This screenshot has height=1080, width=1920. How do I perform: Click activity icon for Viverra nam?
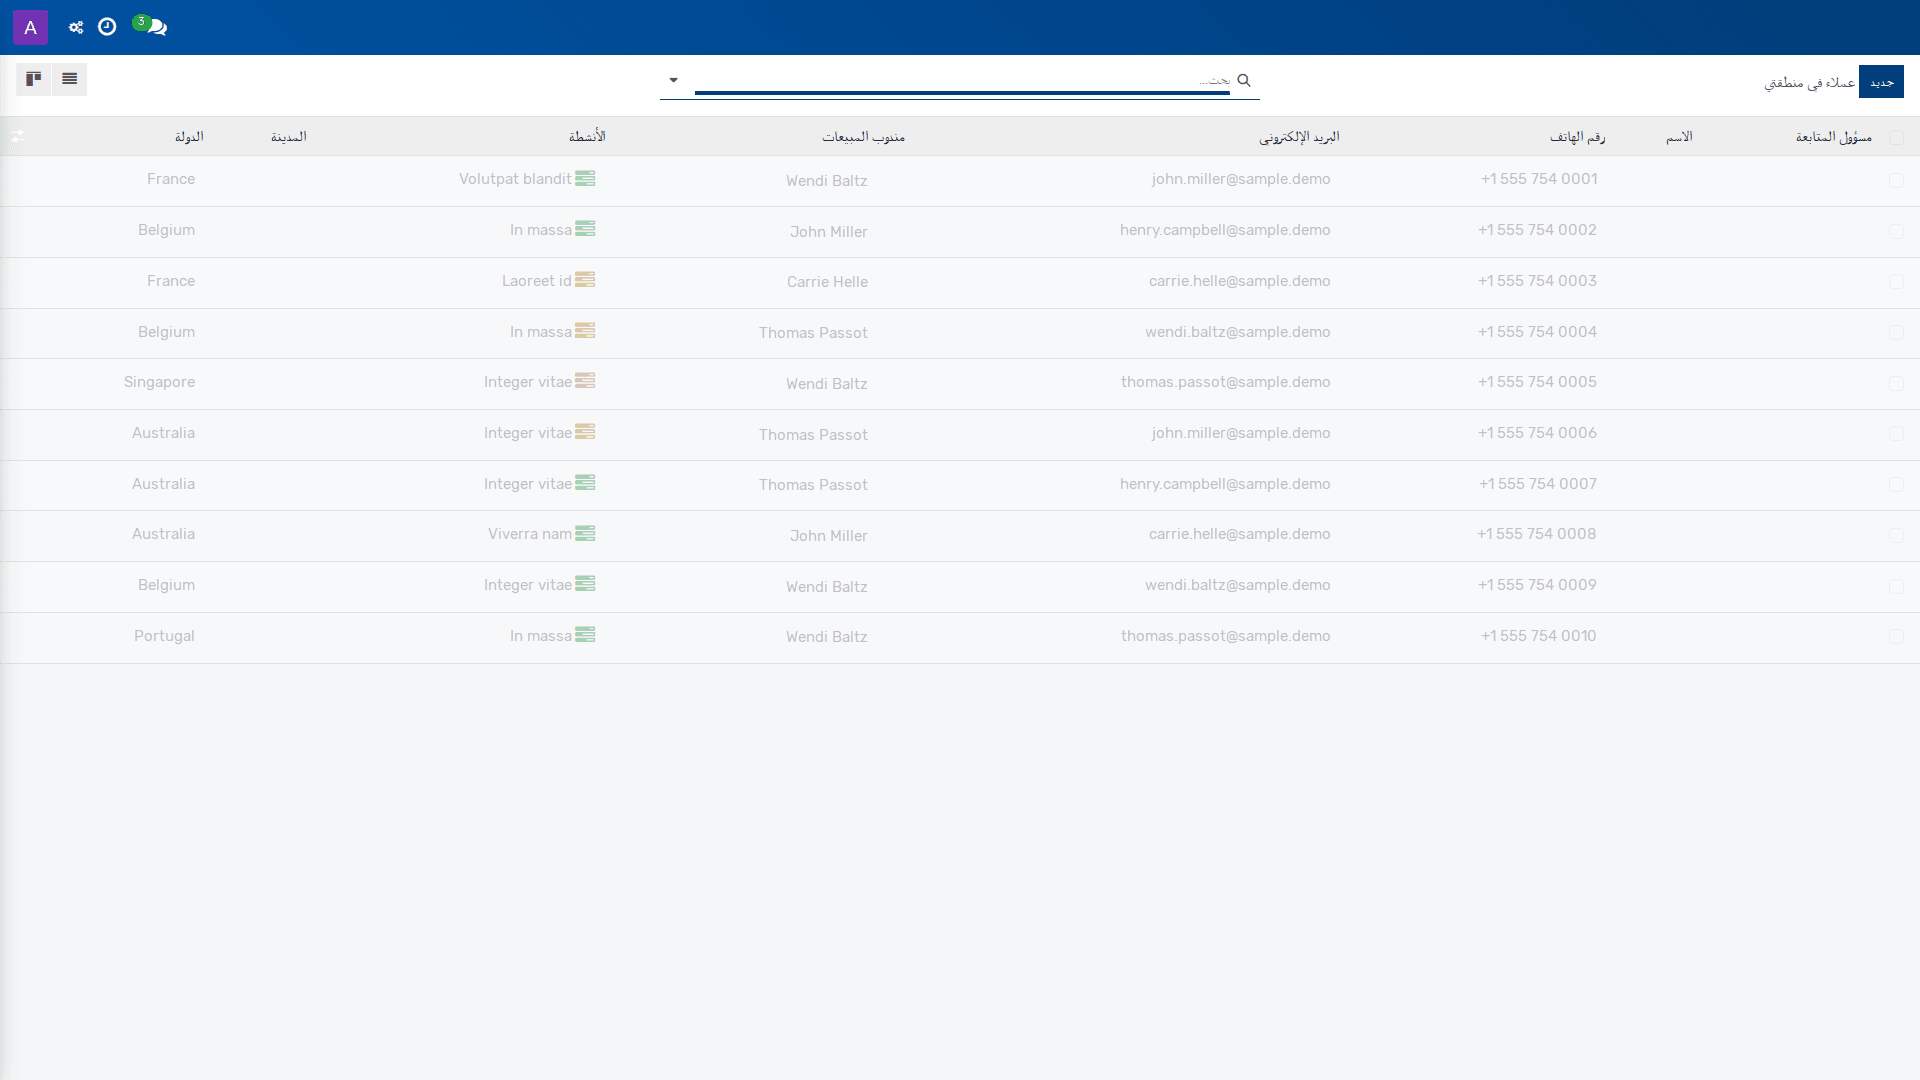pos(585,534)
